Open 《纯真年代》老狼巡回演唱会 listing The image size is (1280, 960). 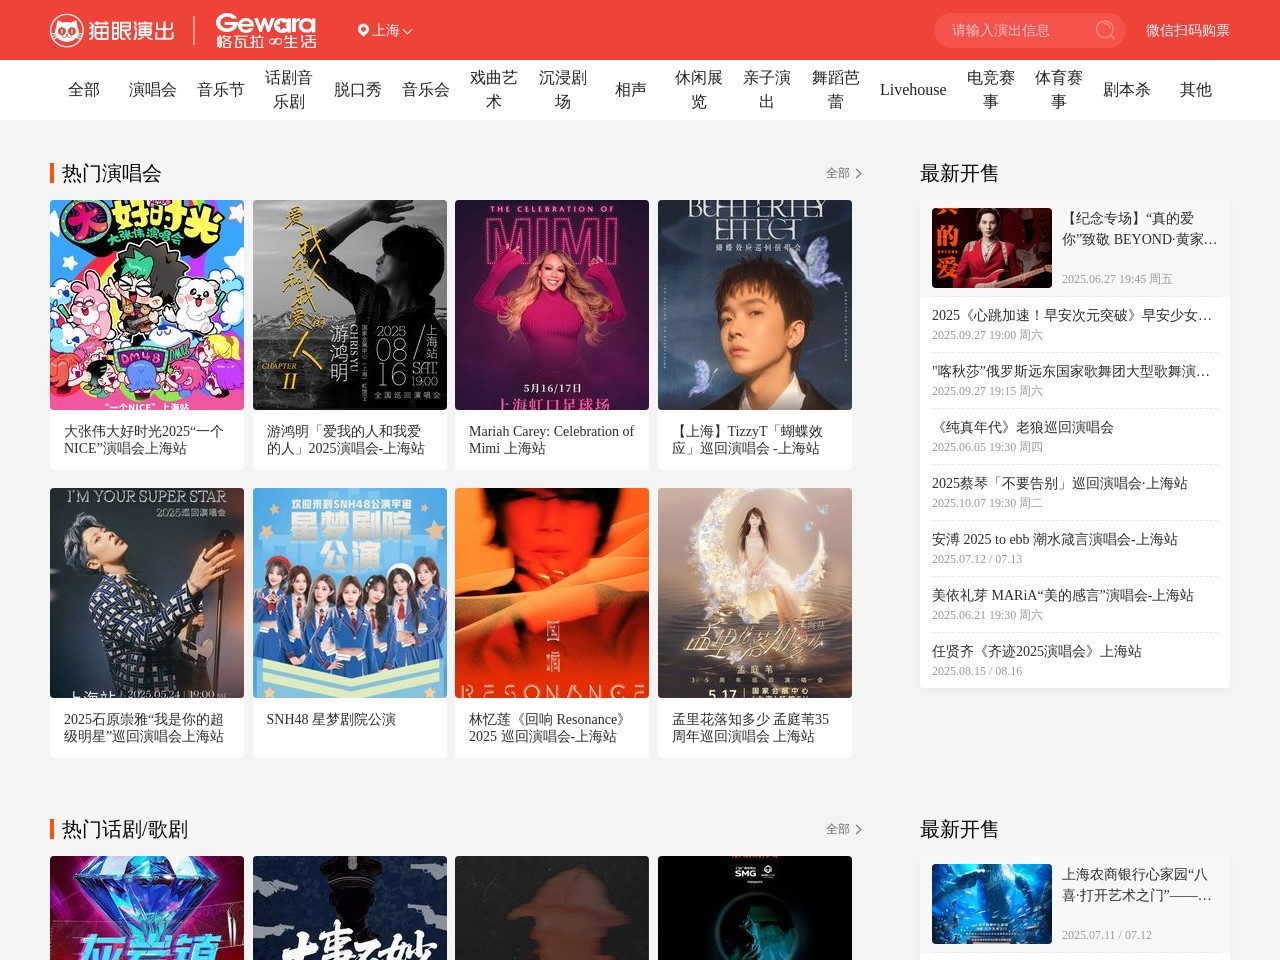pos(1075,436)
